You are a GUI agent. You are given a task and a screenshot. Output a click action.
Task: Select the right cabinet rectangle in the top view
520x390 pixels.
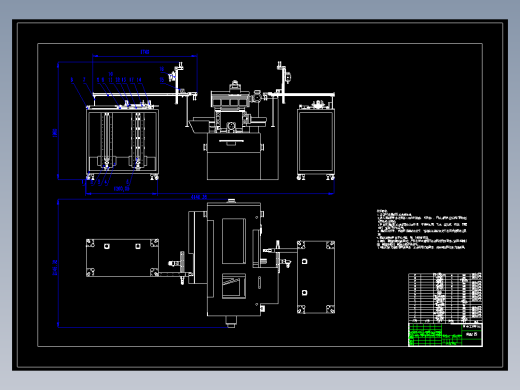click(316, 277)
